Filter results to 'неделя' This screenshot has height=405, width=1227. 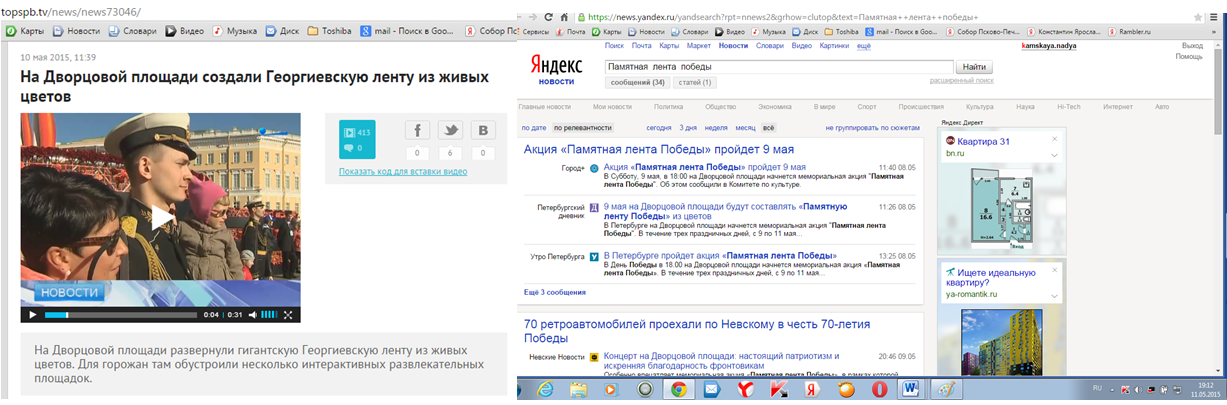[x=716, y=128]
